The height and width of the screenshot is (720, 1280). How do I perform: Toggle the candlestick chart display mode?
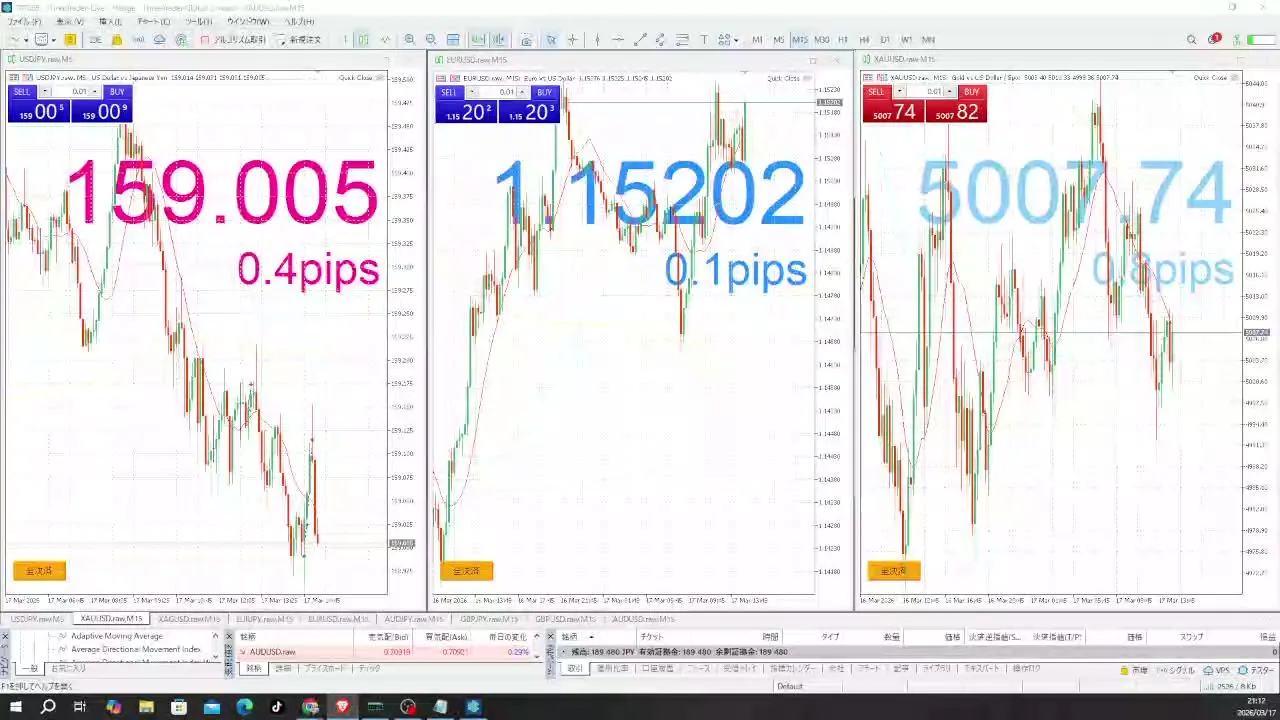pos(362,40)
